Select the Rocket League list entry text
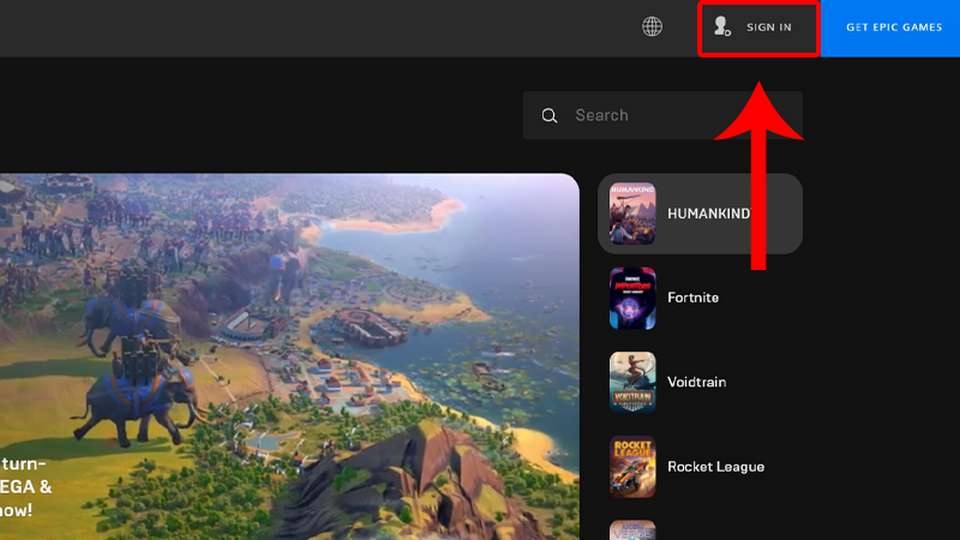The image size is (960, 540). click(716, 467)
